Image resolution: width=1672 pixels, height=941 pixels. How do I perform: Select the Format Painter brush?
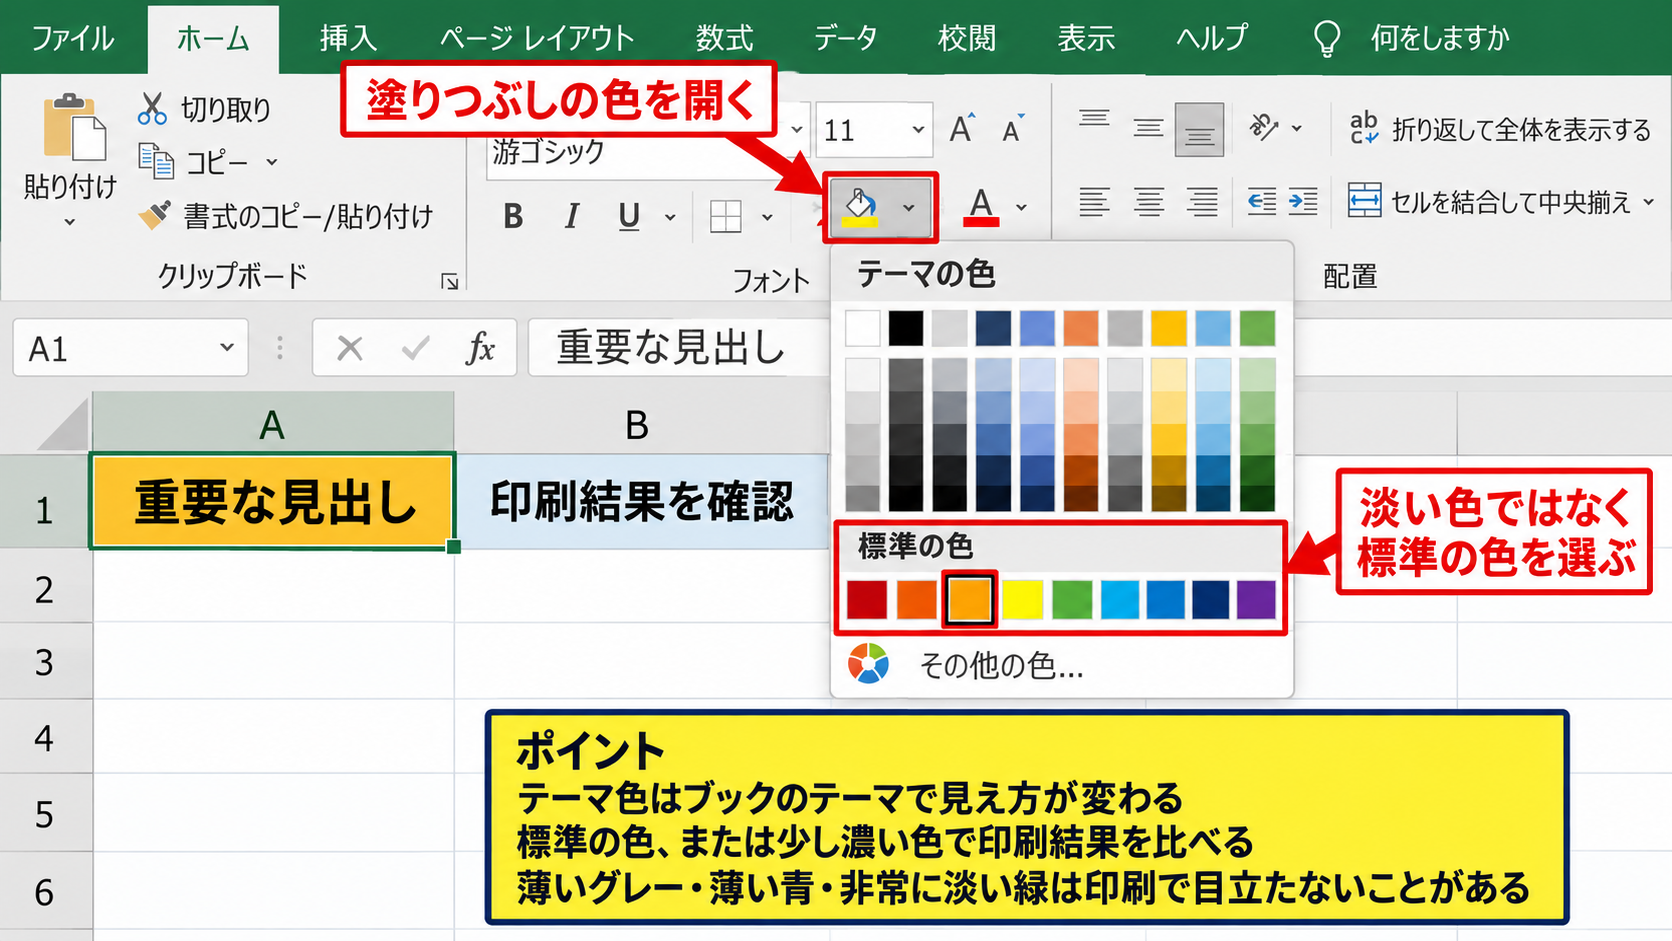click(x=154, y=215)
